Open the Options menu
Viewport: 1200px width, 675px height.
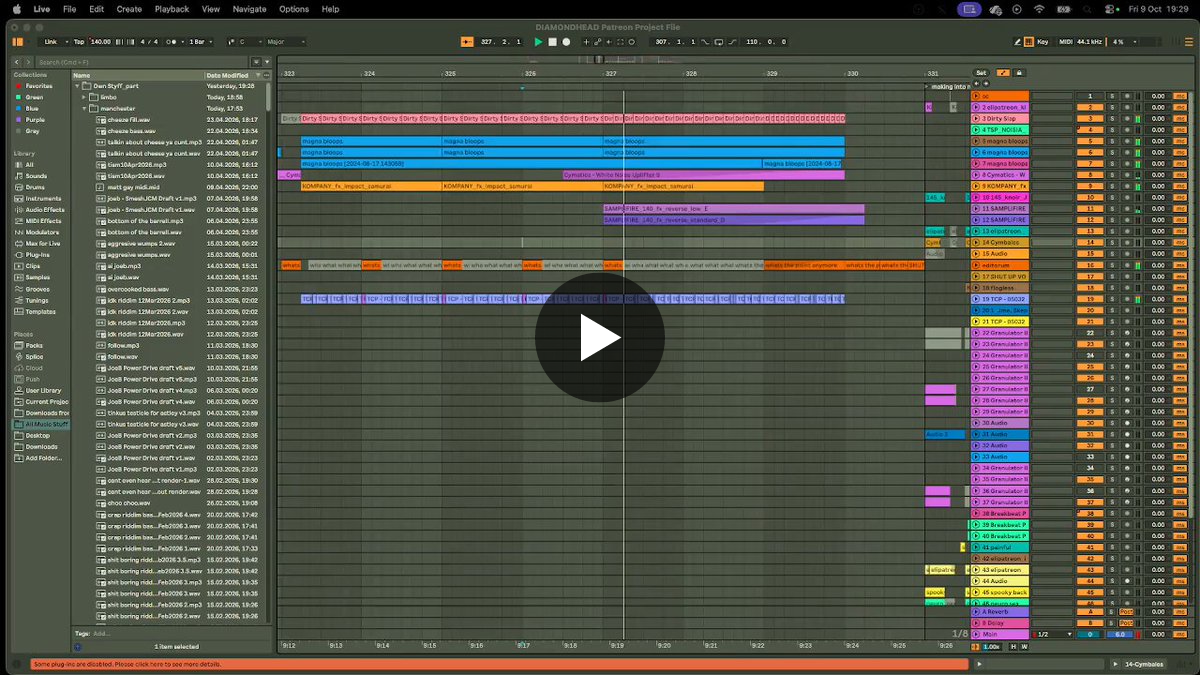point(294,9)
